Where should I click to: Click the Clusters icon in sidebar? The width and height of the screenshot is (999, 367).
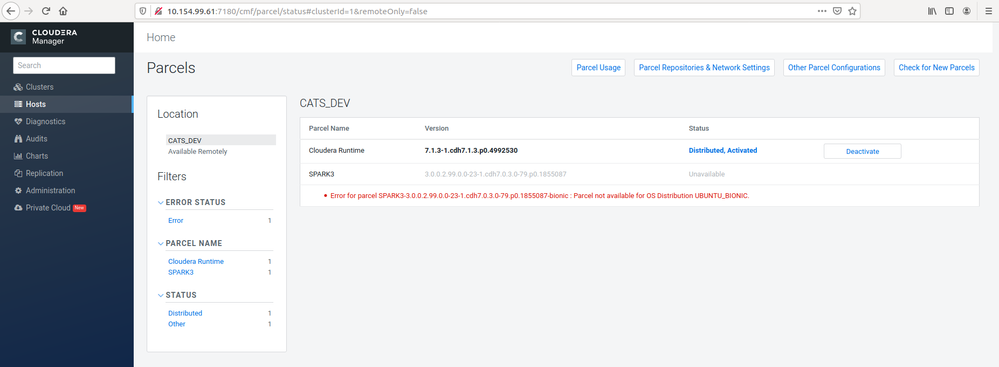(18, 87)
